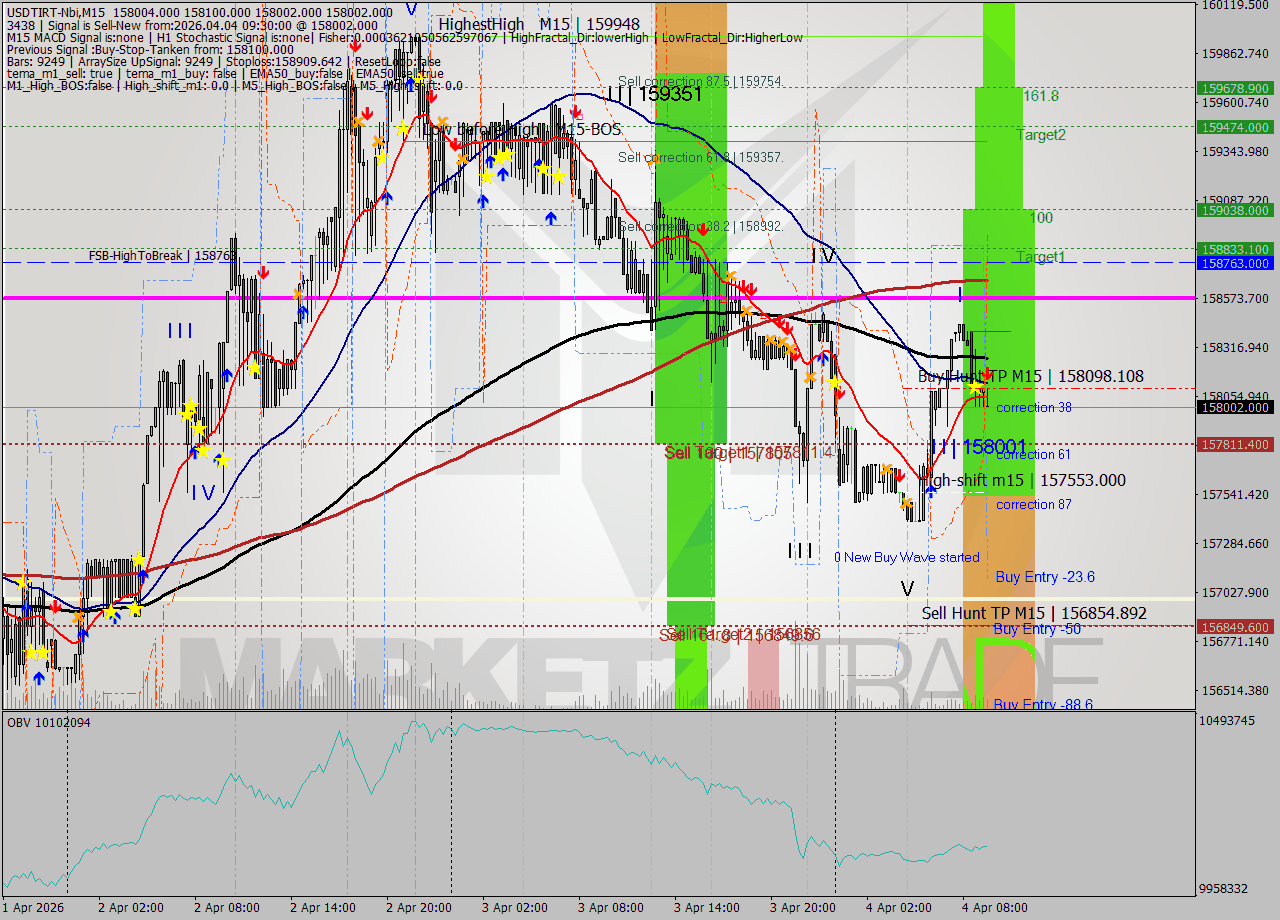
Task: Click the 'Buy Entry -23.6' label
Action: pyautogui.click(x=1044, y=577)
